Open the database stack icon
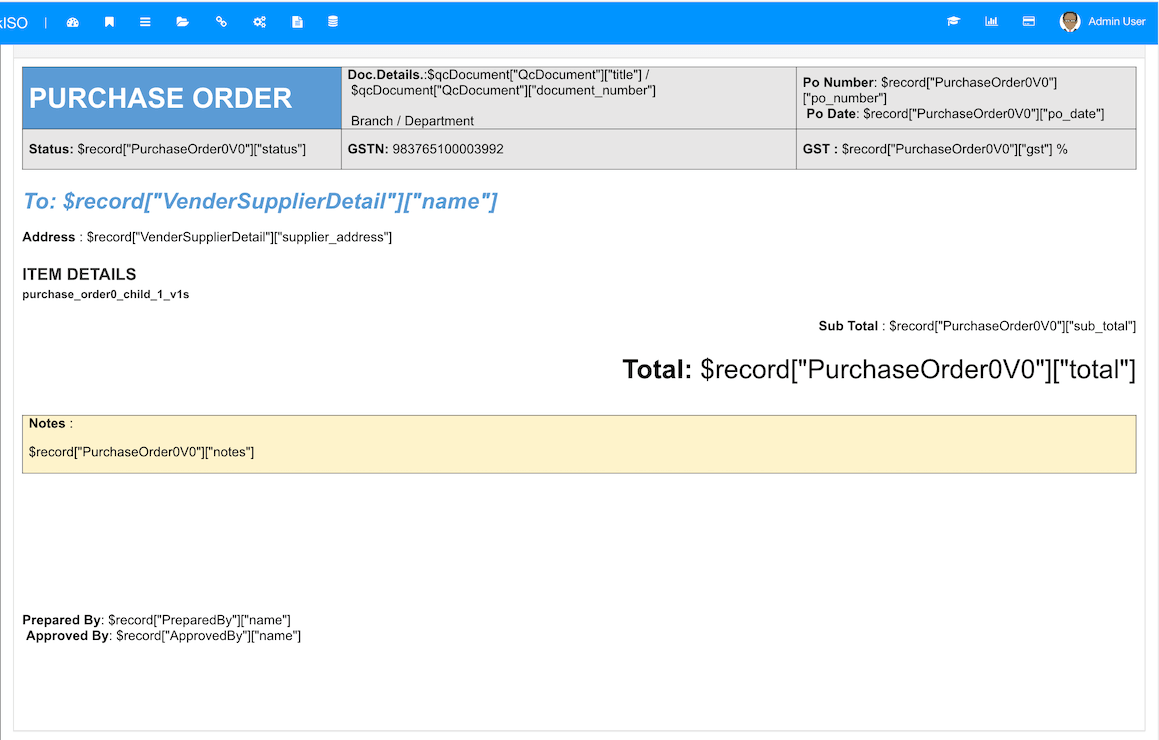This screenshot has height=740, width=1159. (x=333, y=22)
